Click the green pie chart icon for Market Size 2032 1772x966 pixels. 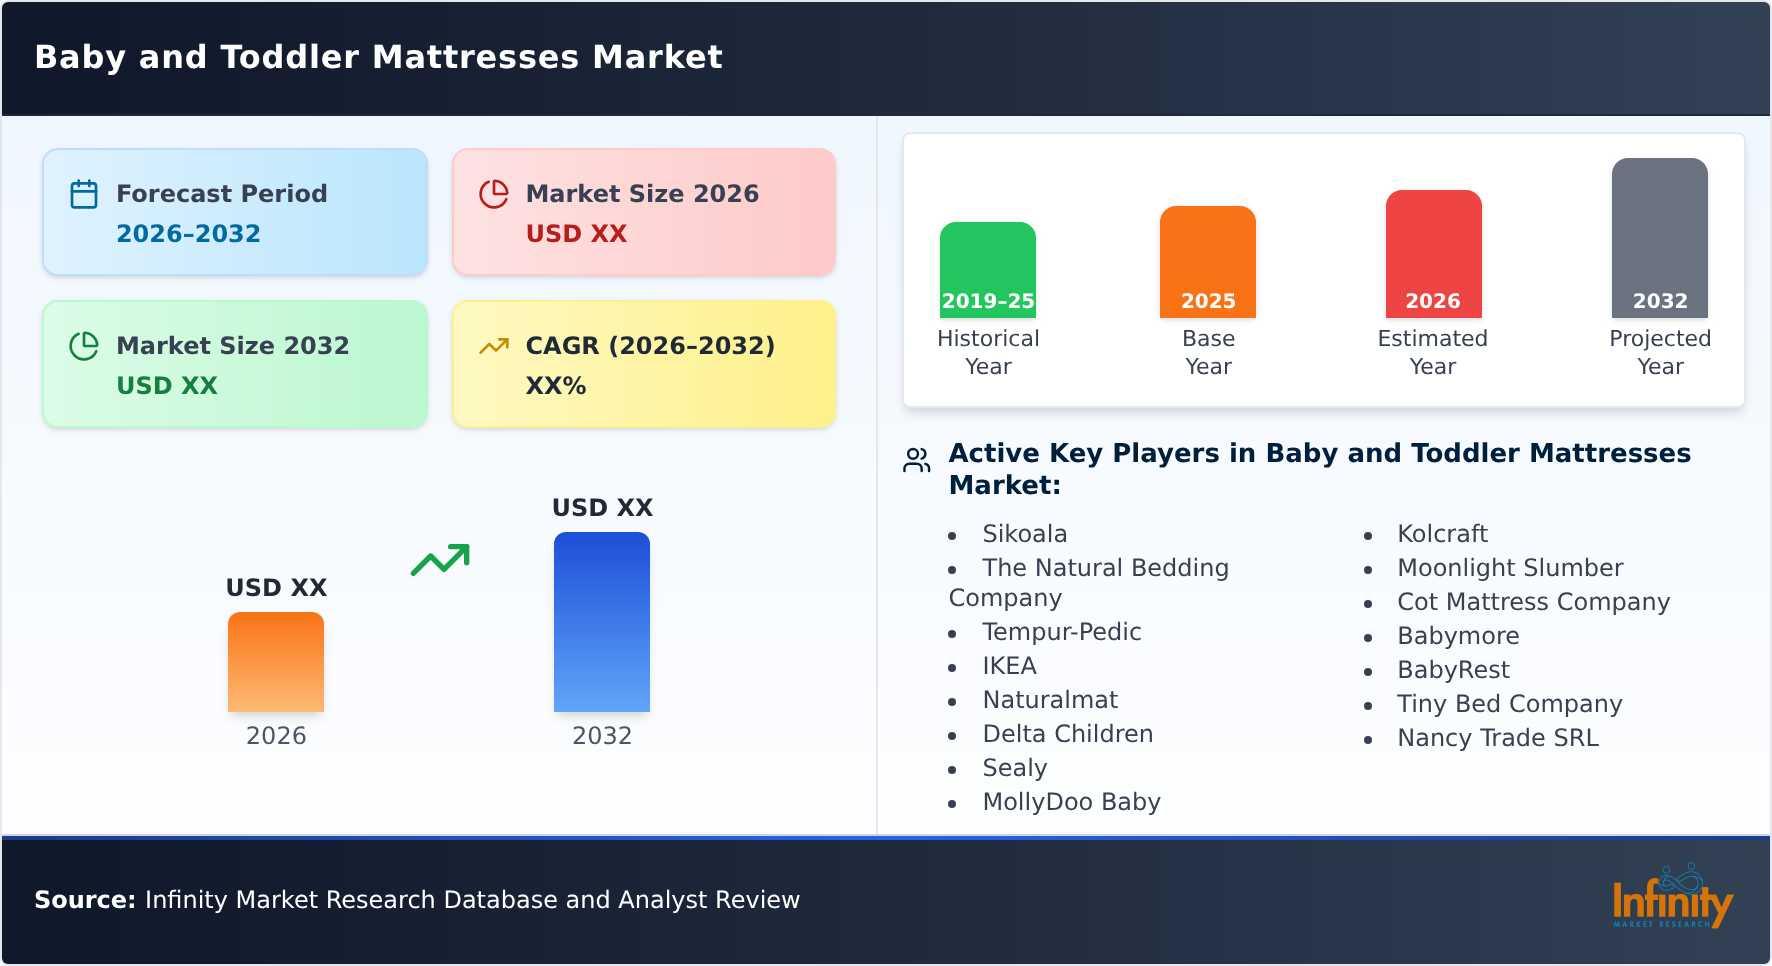(84, 346)
